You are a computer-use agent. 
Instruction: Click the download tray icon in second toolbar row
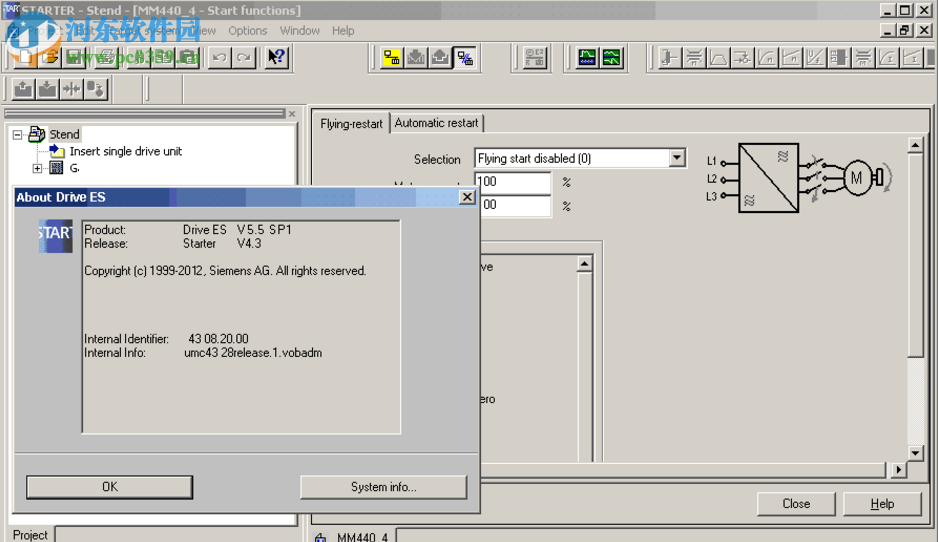pyautogui.click(x=47, y=89)
